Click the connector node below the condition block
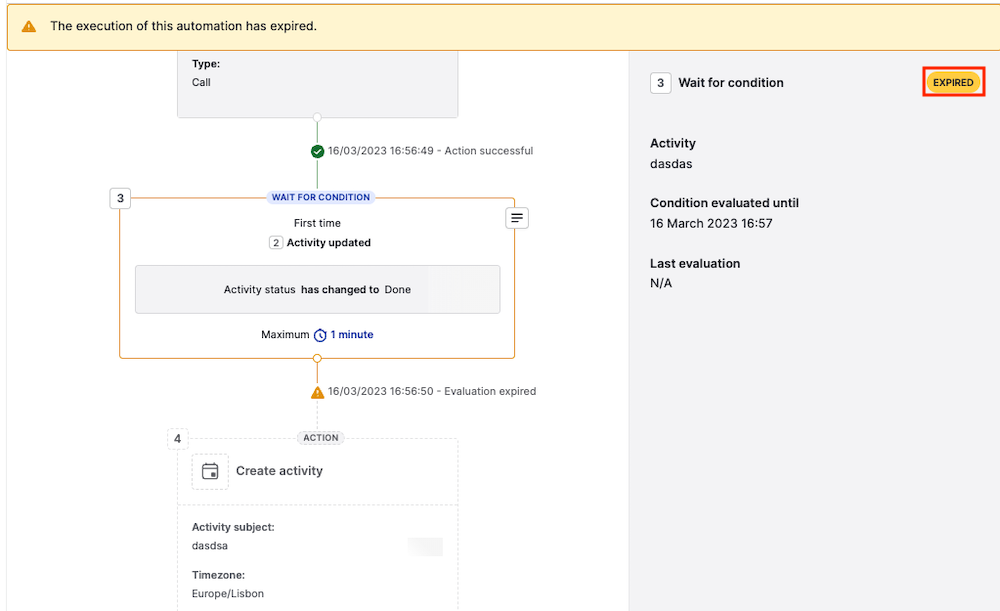The image size is (1000, 611). pos(317,357)
